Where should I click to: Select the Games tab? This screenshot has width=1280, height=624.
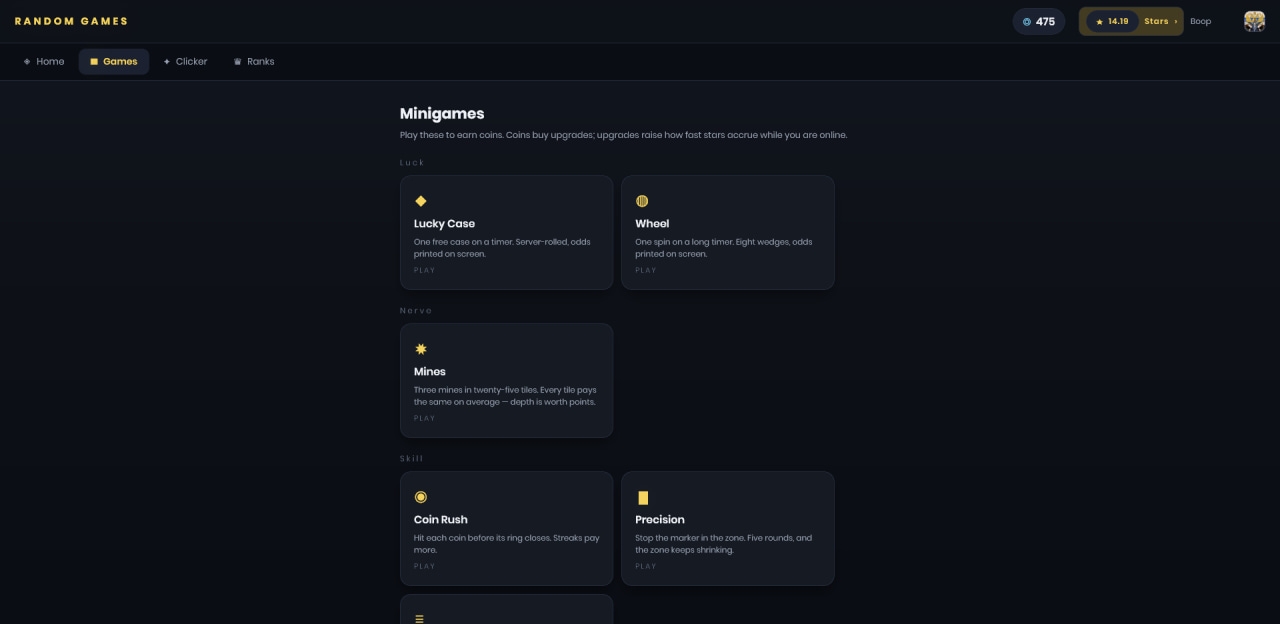[114, 61]
